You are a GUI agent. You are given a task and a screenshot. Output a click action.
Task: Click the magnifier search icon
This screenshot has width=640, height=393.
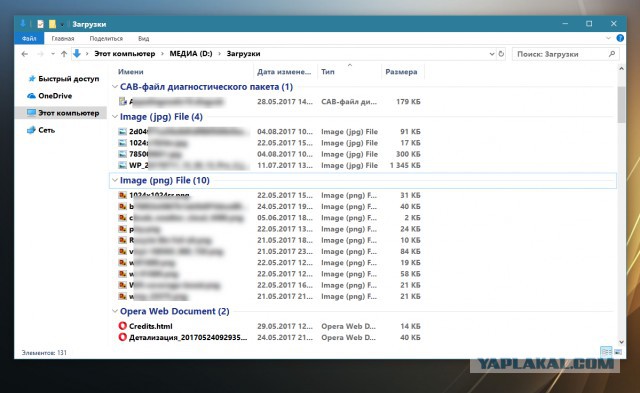coord(612,54)
